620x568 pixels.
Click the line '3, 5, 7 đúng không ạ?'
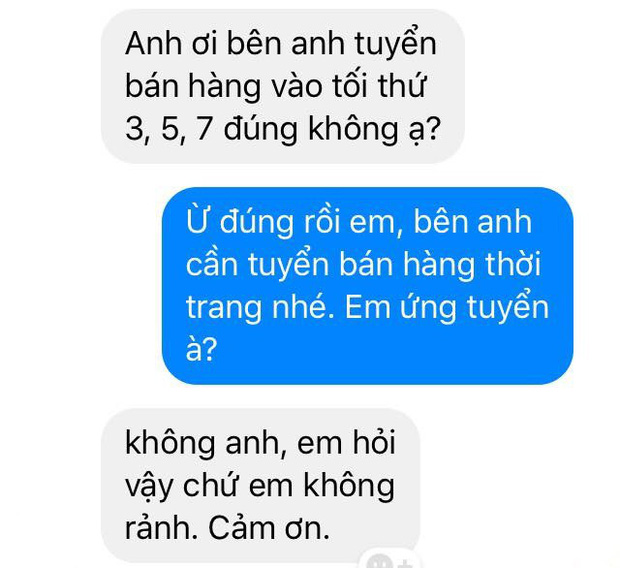pos(283,129)
